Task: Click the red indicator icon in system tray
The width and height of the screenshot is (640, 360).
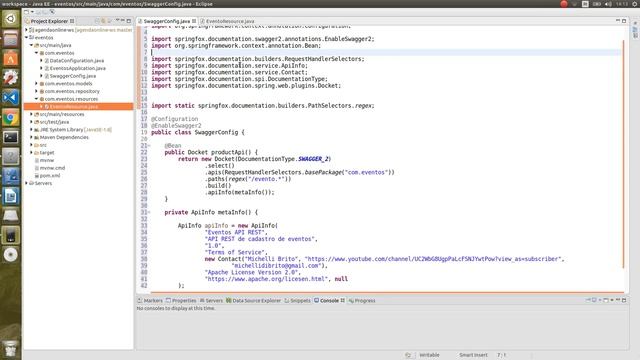Action: pos(564,4)
